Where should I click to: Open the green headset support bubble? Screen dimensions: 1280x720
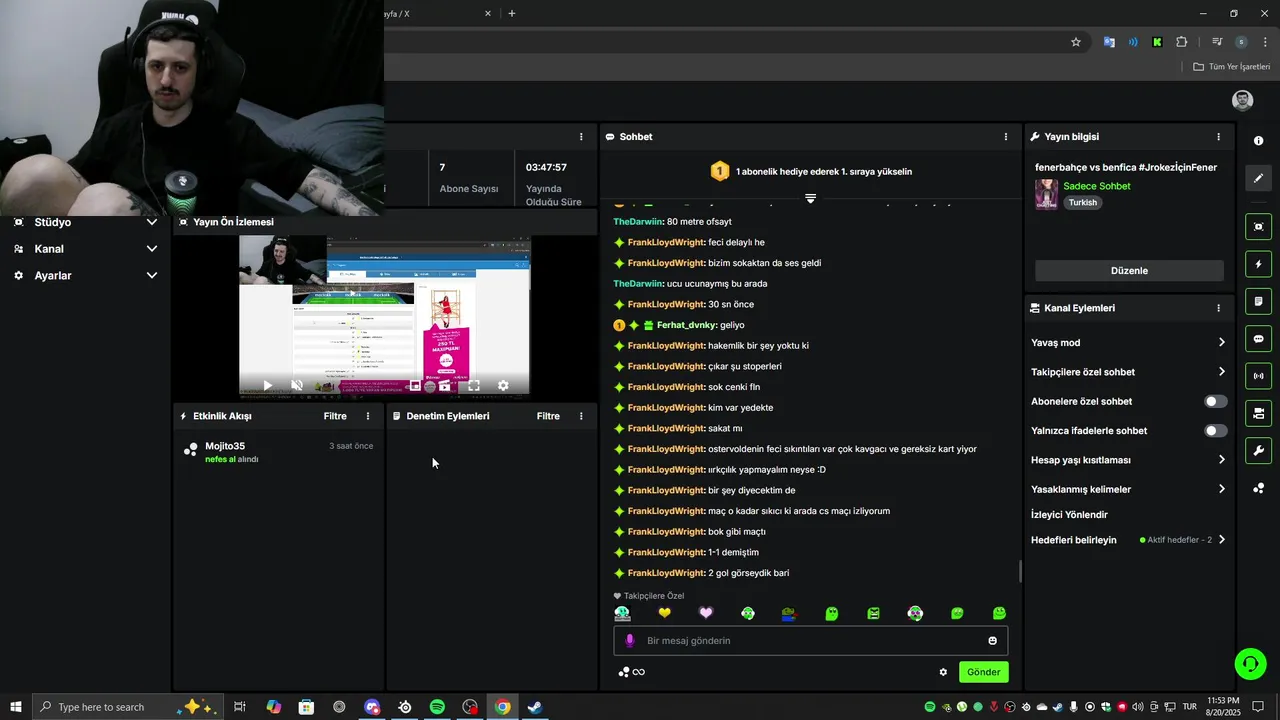click(x=1250, y=663)
